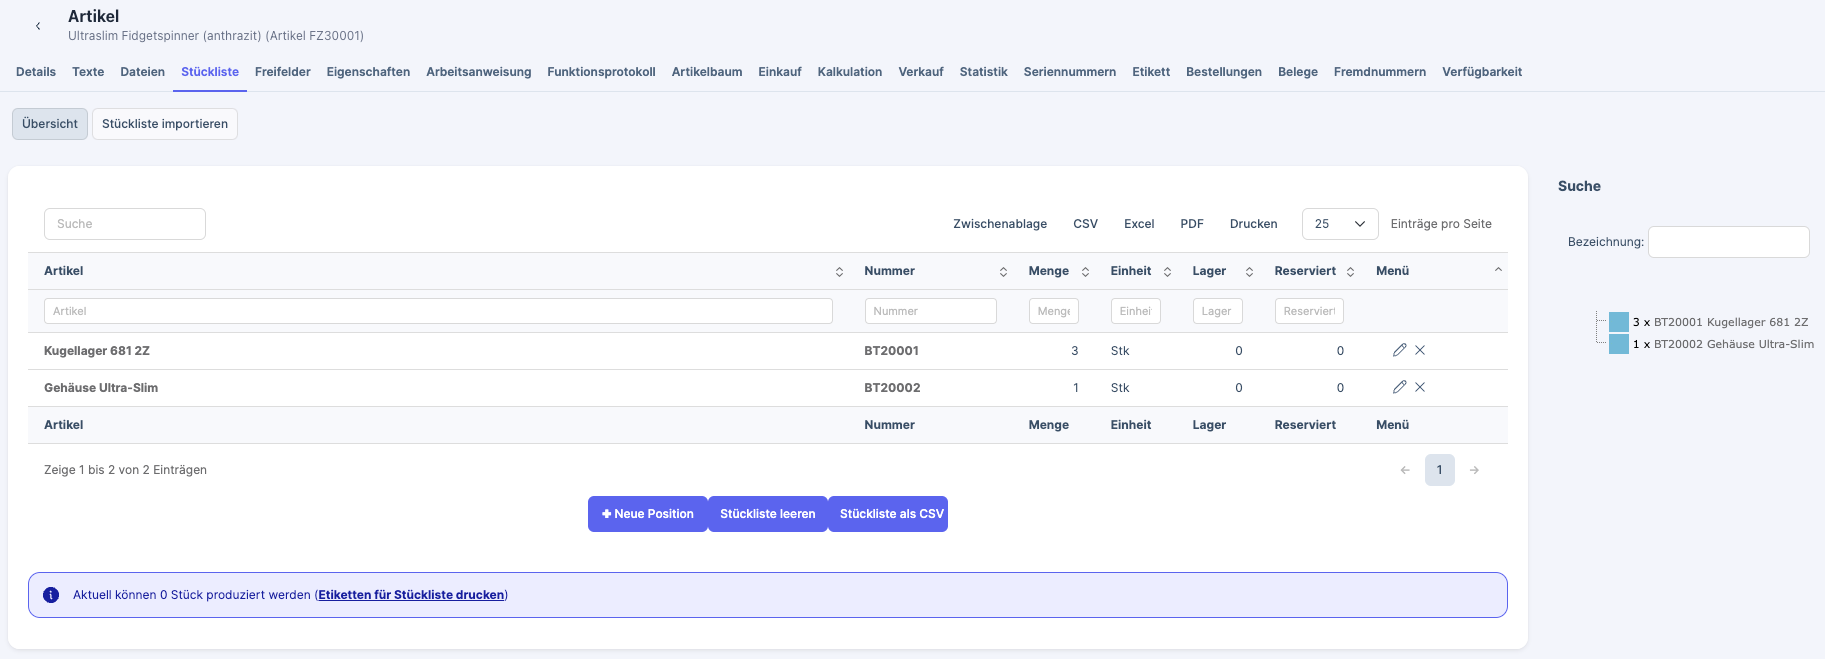Sort the table by Artikel column
This screenshot has height=659, width=1825.
pyautogui.click(x=839, y=272)
